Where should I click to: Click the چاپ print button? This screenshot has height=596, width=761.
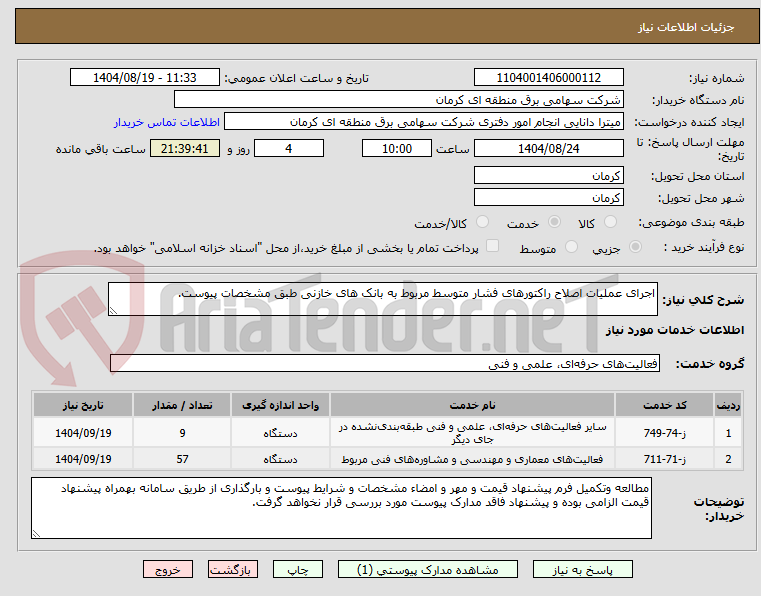tap(298, 569)
